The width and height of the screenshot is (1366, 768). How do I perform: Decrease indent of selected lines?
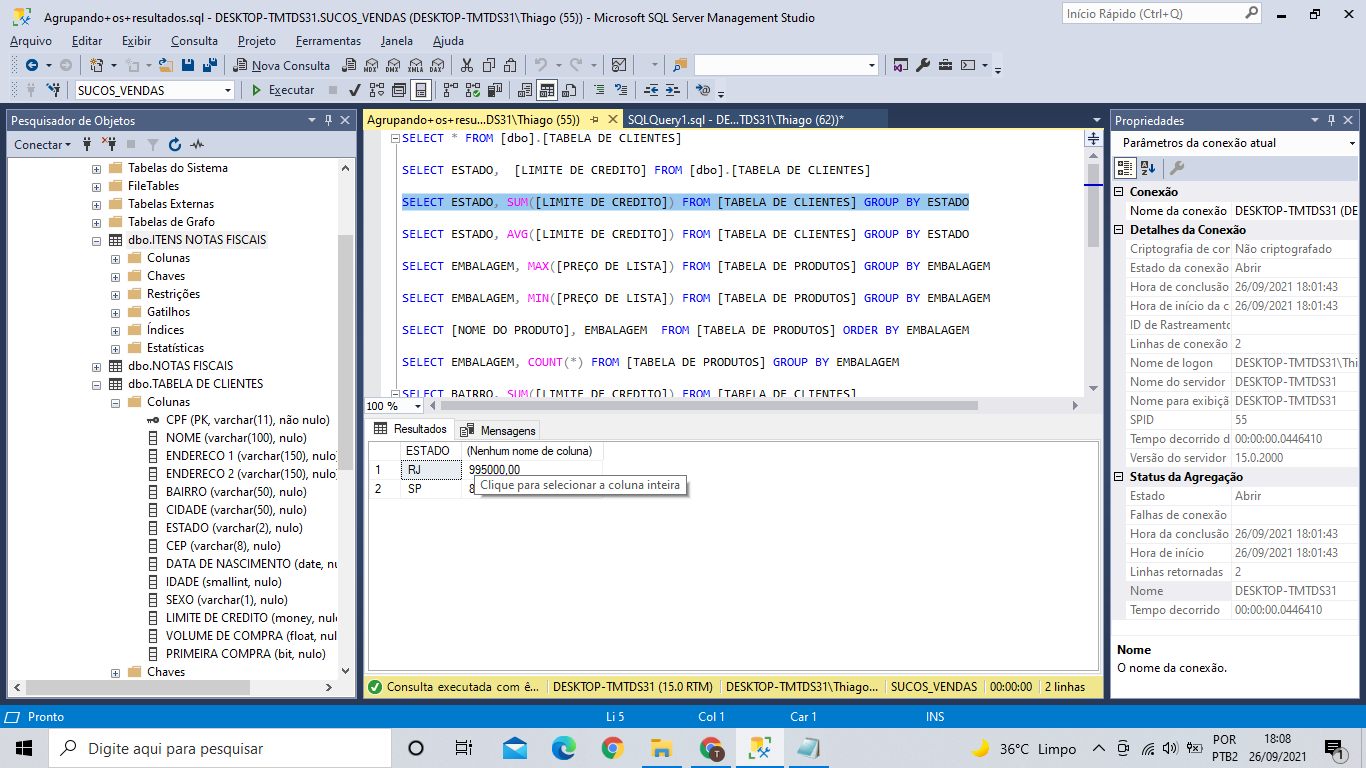(x=651, y=90)
